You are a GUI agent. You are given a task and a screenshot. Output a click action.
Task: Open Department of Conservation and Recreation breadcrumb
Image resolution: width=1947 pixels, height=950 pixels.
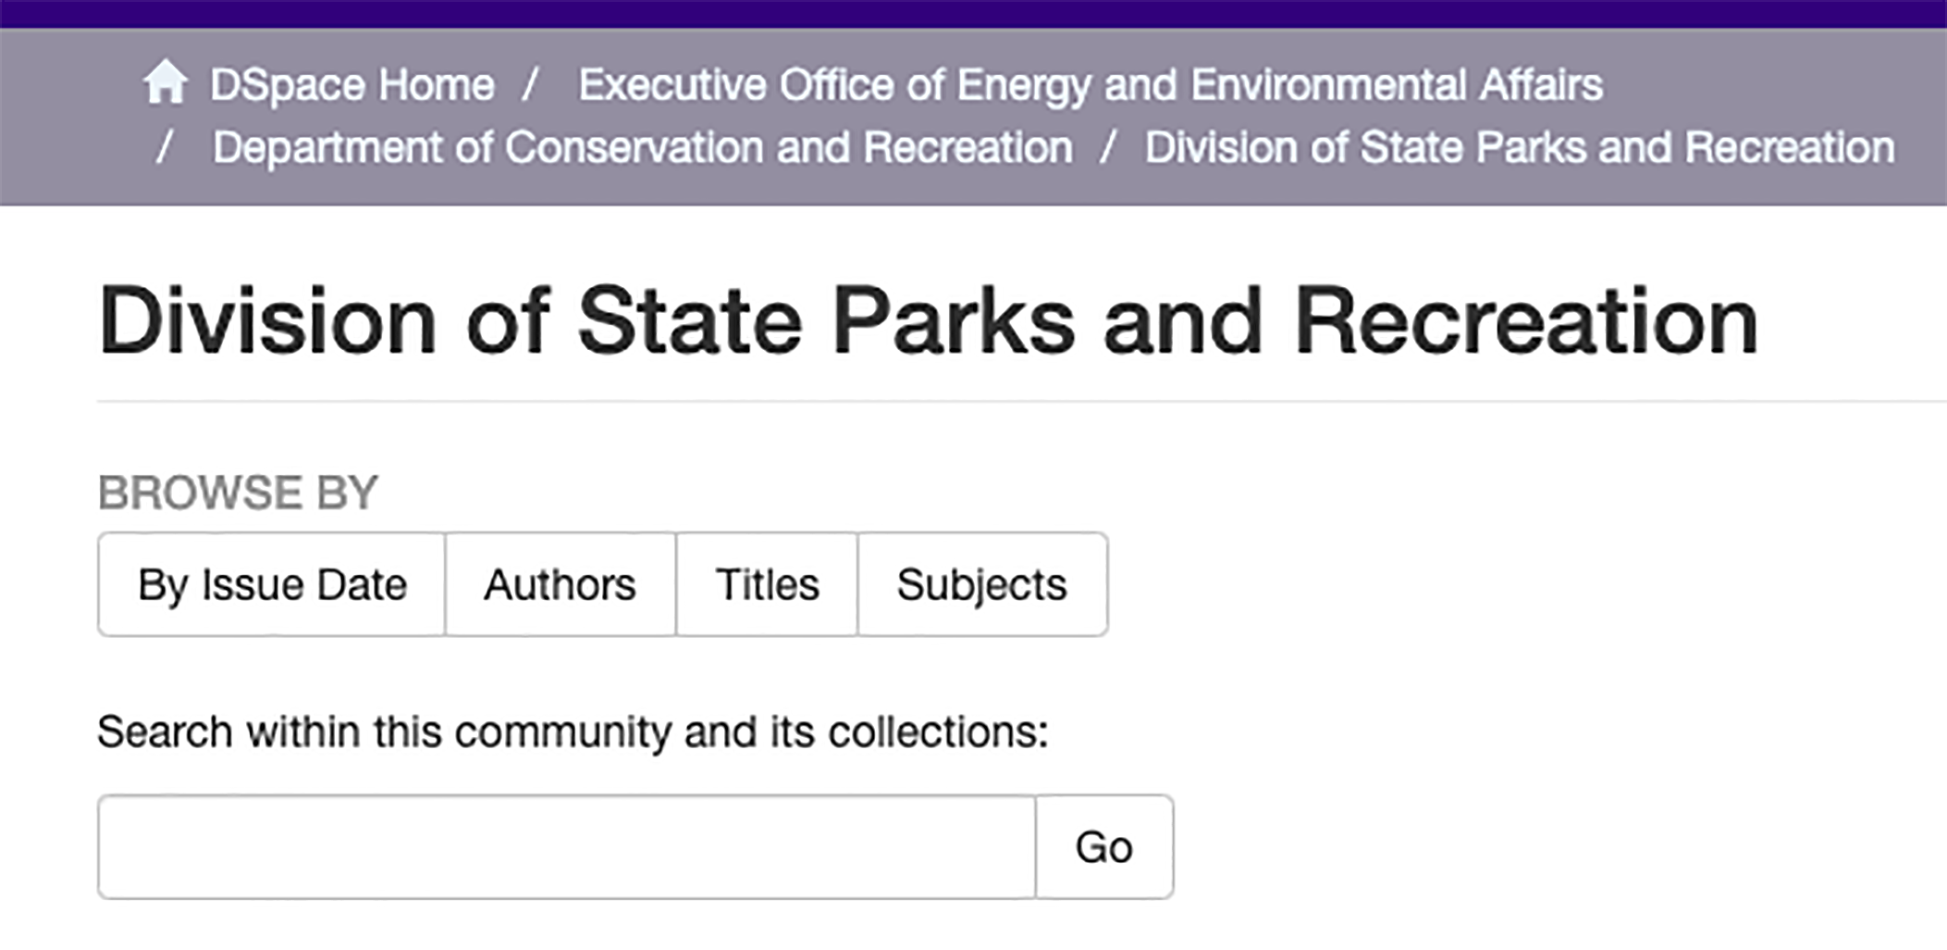pyautogui.click(x=642, y=148)
